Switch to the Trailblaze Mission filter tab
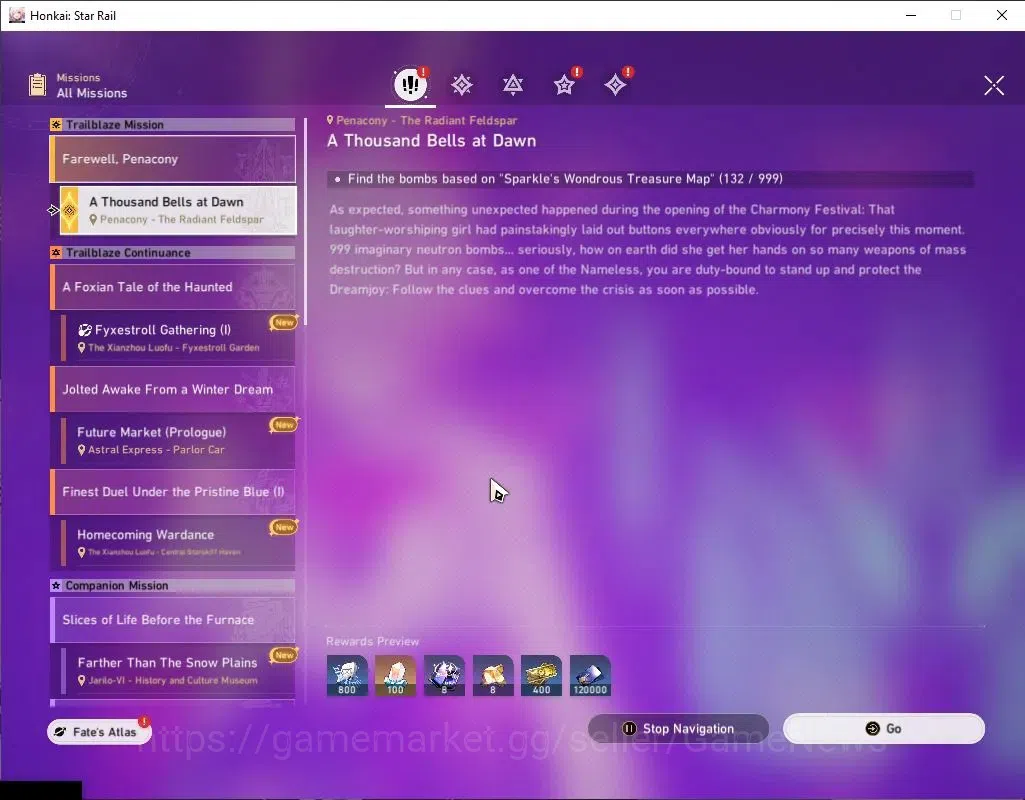 pos(462,84)
